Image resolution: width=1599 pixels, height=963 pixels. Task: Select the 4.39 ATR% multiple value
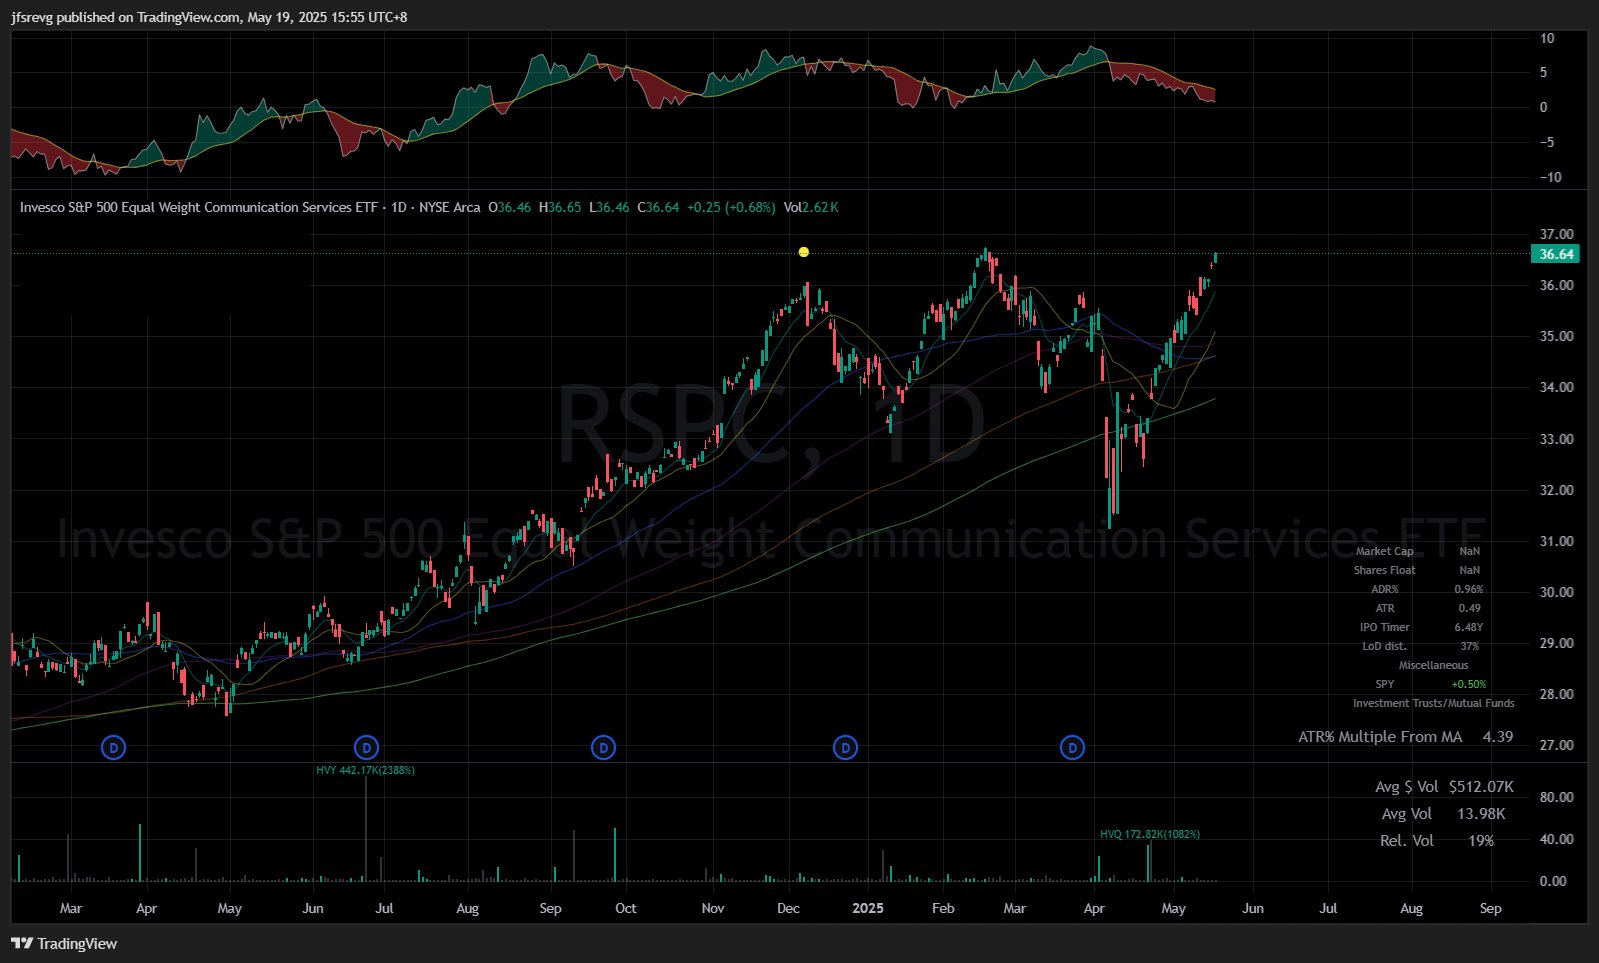[1498, 737]
